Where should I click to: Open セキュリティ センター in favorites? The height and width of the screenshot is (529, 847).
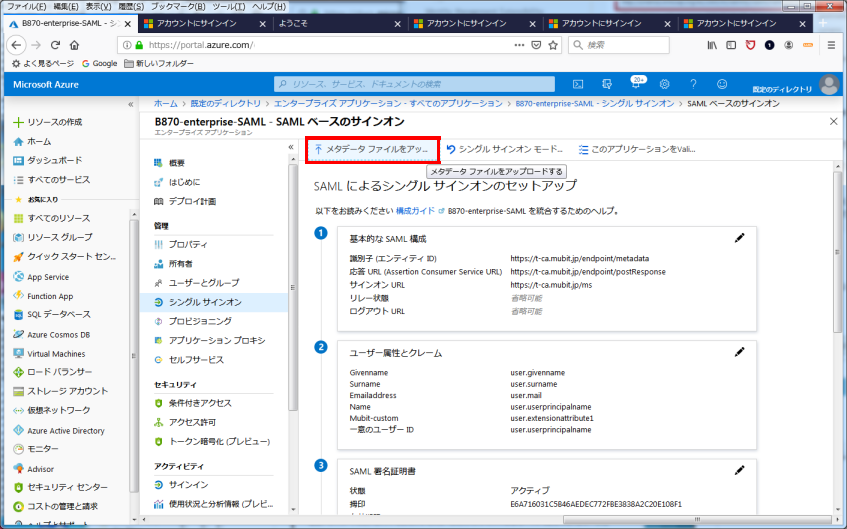tap(60, 487)
